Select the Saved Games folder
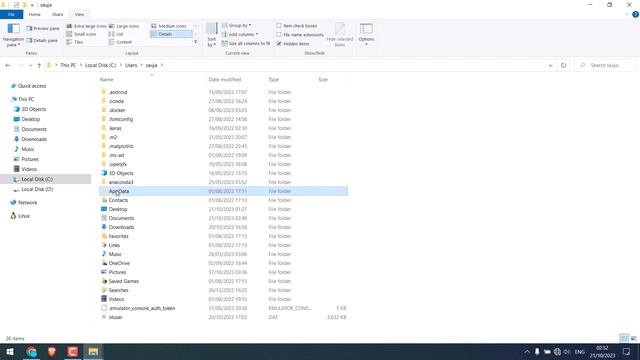The height and width of the screenshot is (360, 640). pyautogui.click(x=223, y=281)
